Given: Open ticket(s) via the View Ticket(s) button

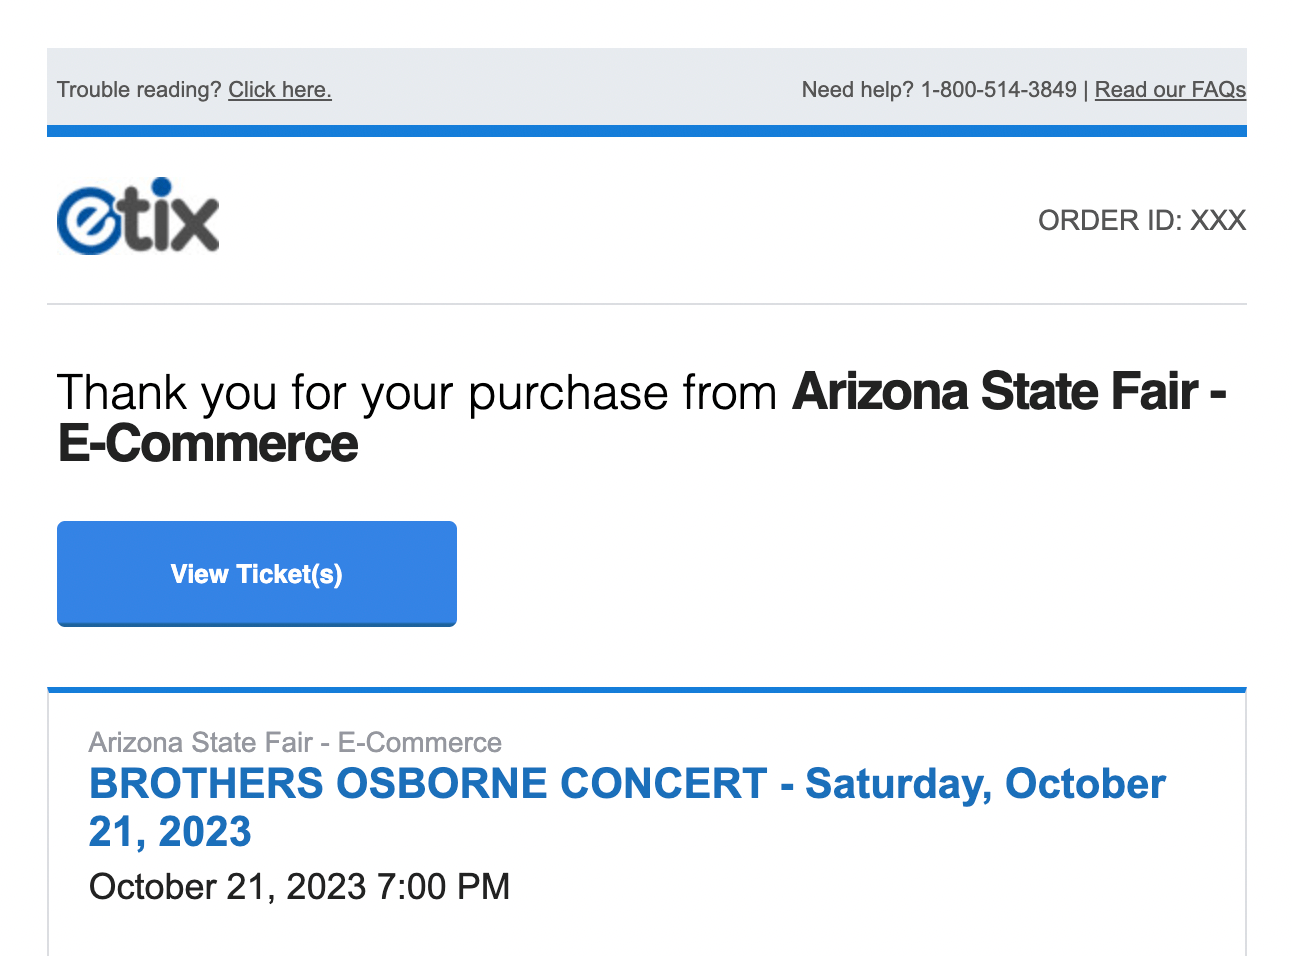Looking at the screenshot, I should [x=256, y=573].
